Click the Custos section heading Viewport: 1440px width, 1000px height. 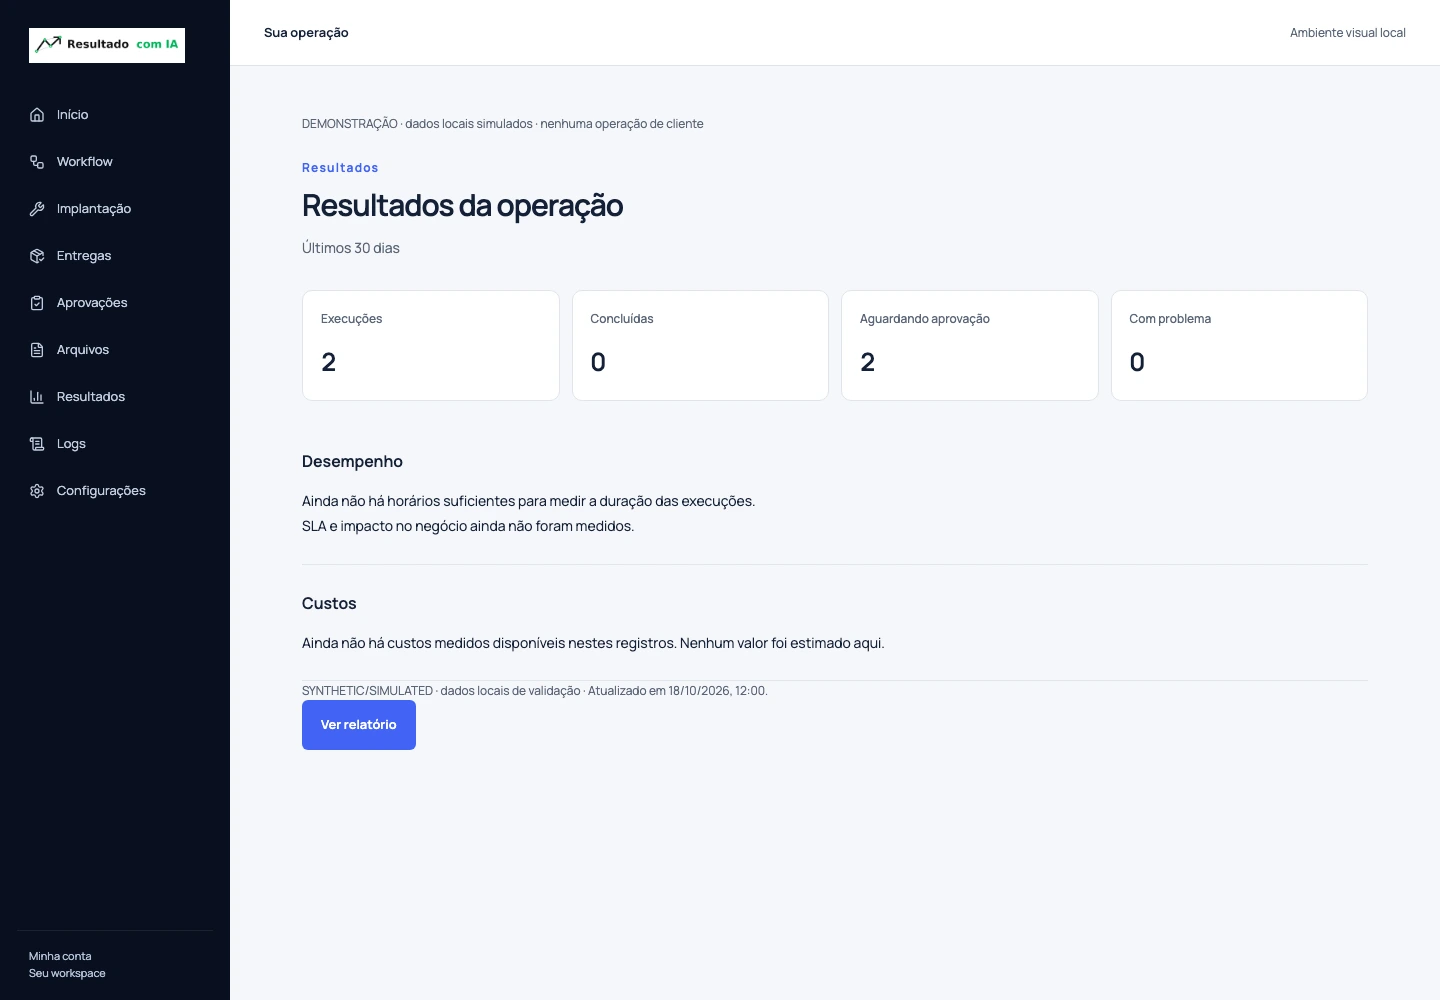[x=329, y=604]
